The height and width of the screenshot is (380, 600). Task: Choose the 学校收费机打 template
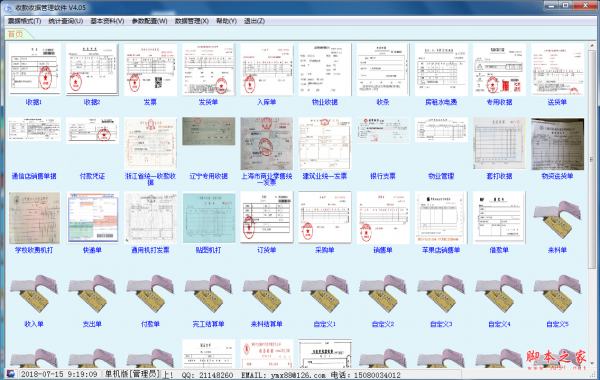34,218
